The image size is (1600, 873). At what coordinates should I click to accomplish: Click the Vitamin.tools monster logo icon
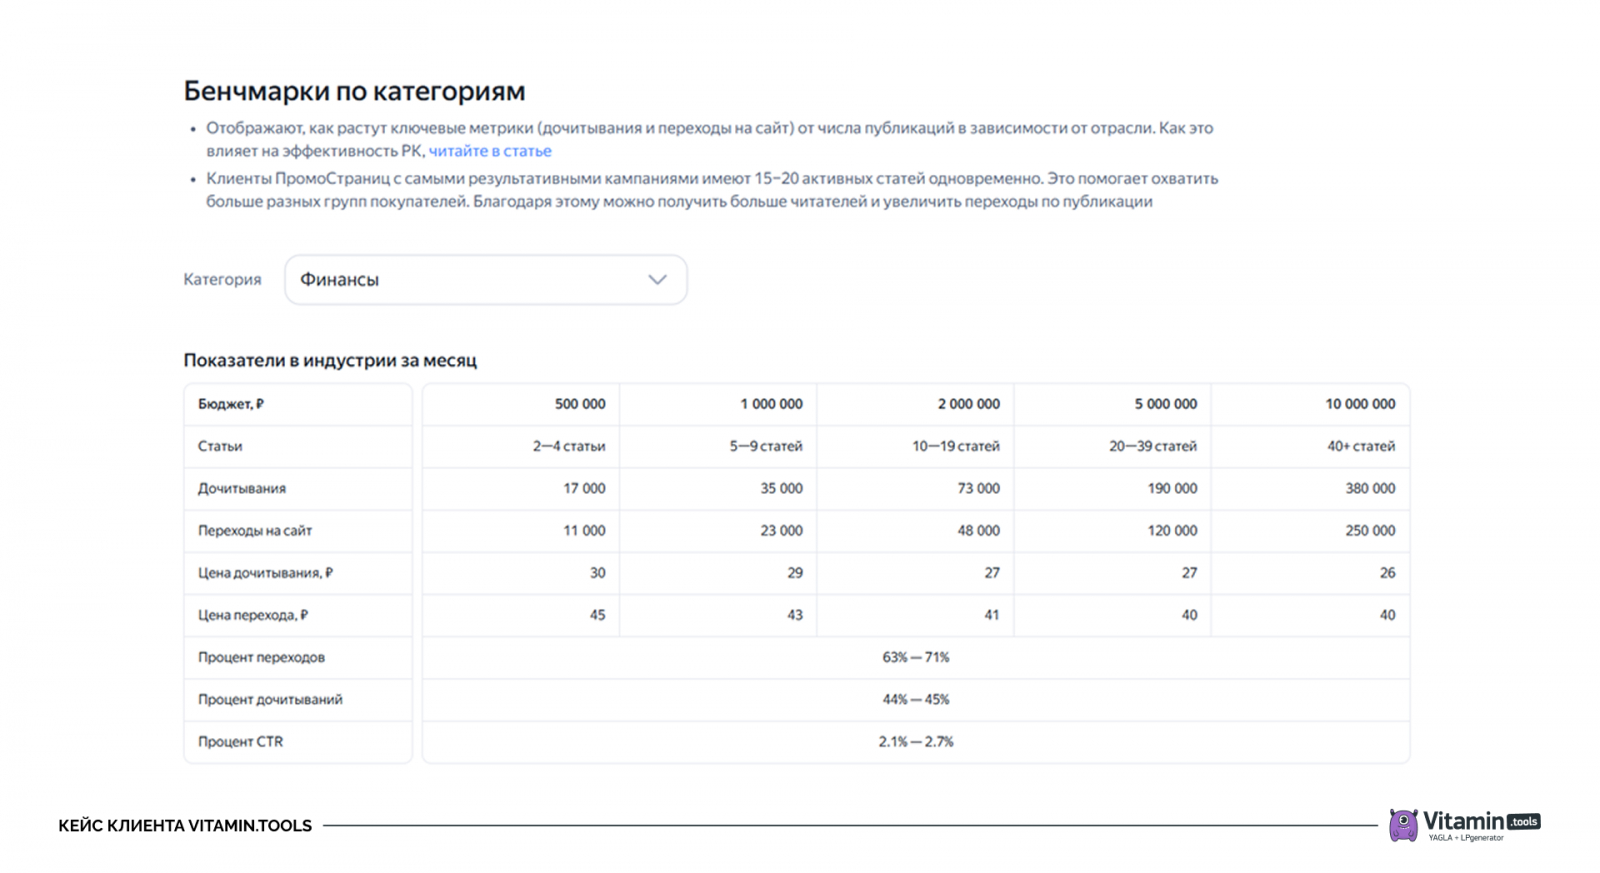(1403, 825)
